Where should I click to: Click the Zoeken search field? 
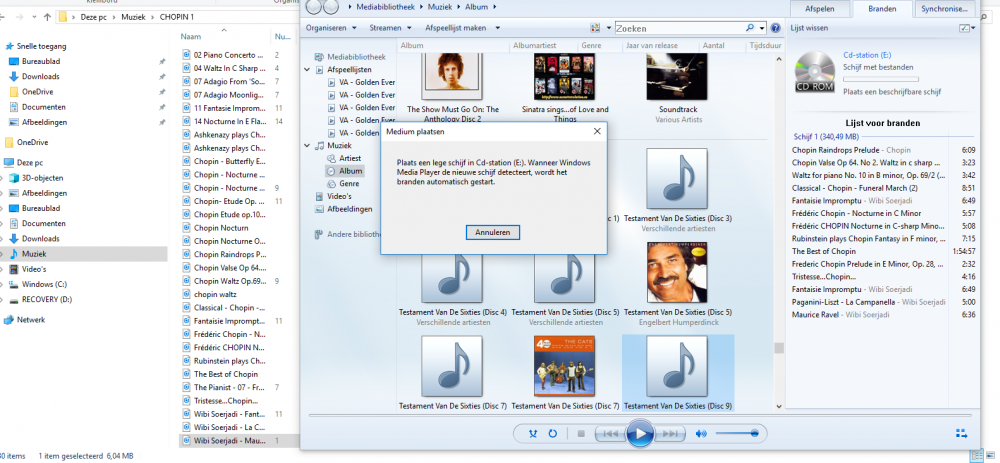682,28
